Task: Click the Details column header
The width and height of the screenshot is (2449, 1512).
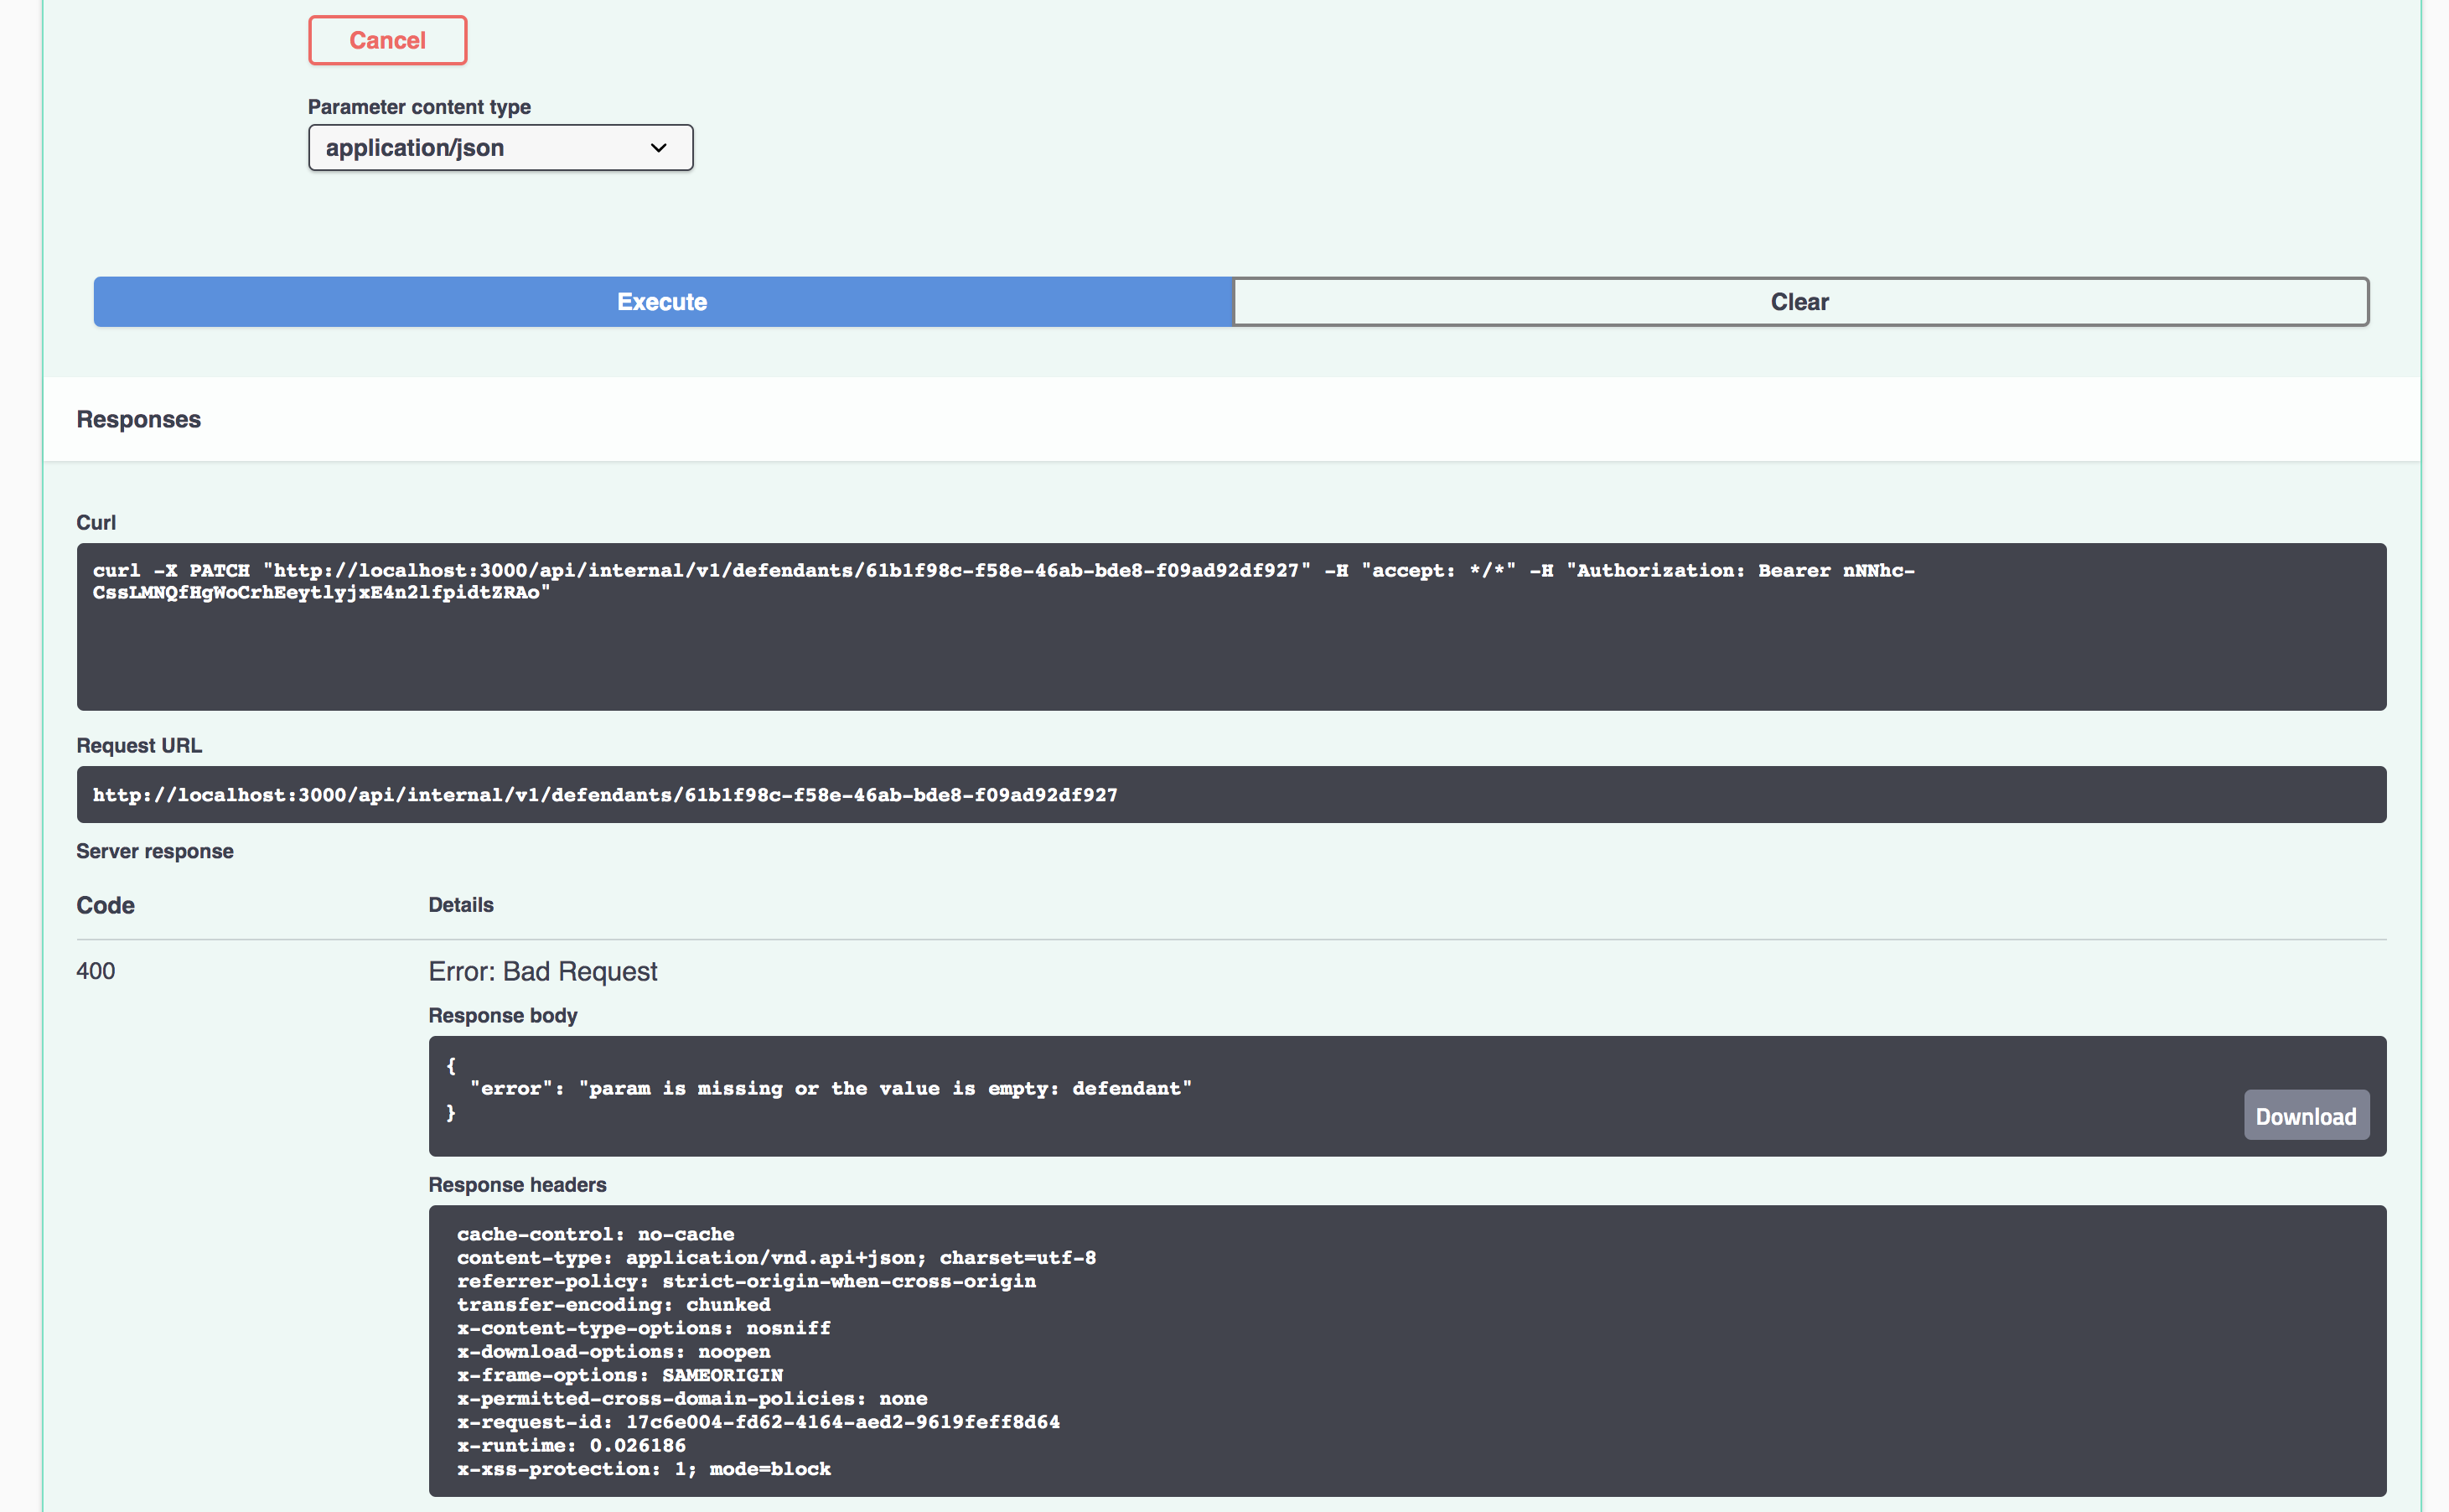Action: click(x=460, y=905)
